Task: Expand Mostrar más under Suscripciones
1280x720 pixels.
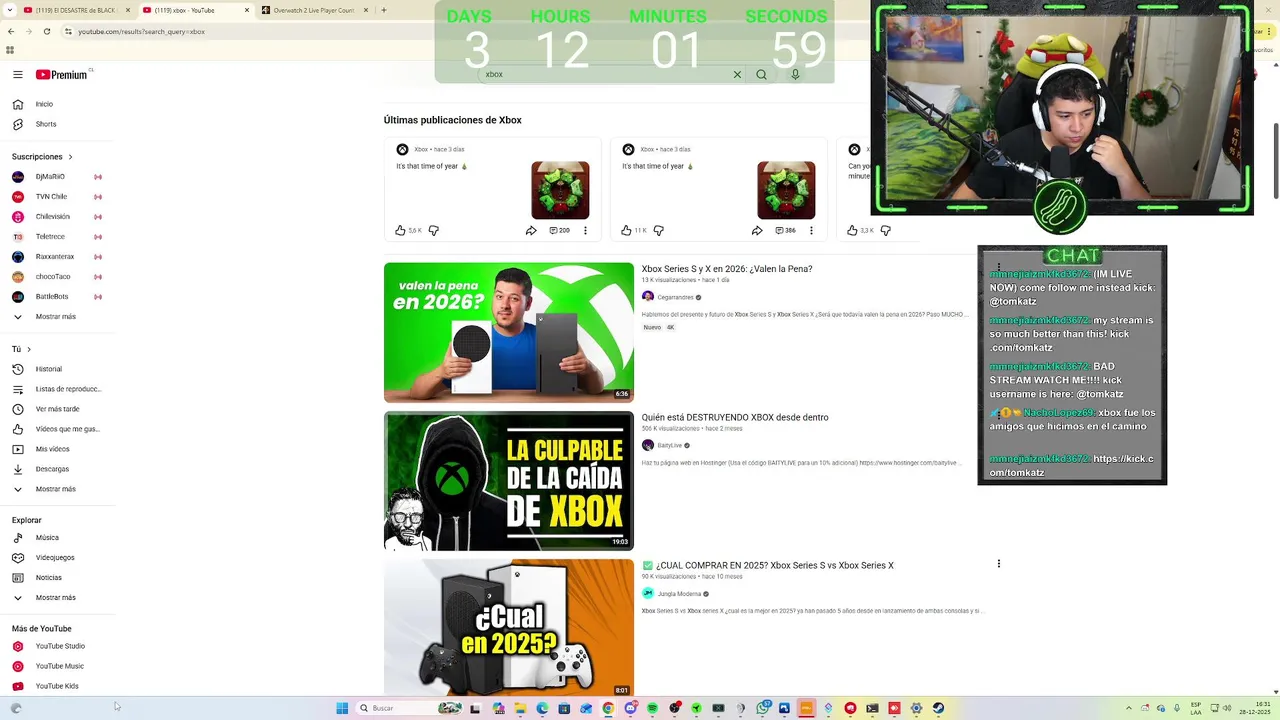Action: pos(55,317)
